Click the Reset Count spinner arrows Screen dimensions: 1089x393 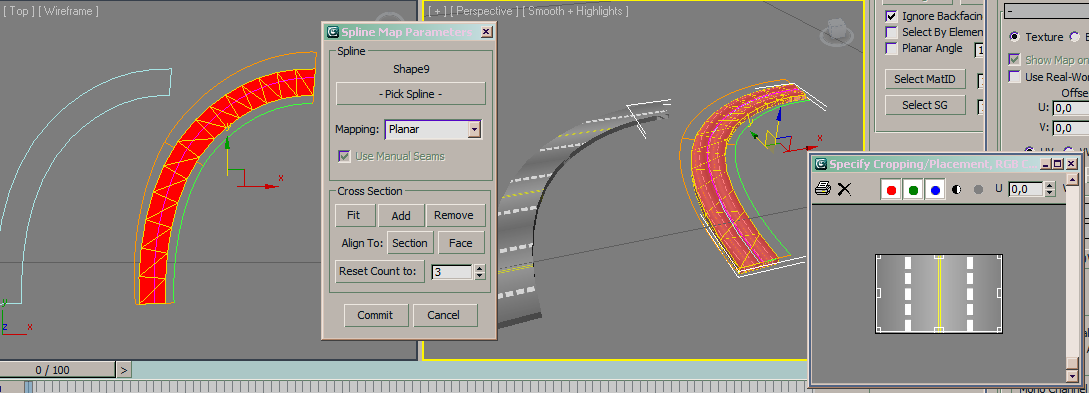point(479,272)
